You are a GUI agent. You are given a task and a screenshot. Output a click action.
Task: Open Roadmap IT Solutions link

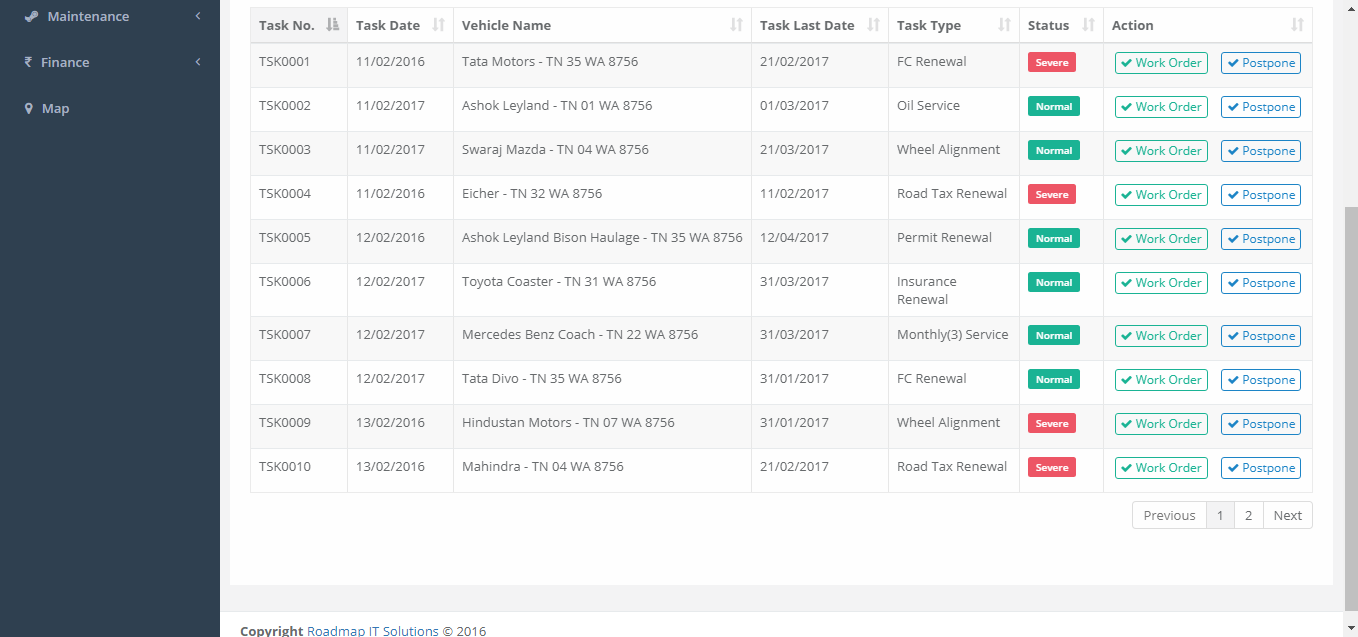click(372, 630)
